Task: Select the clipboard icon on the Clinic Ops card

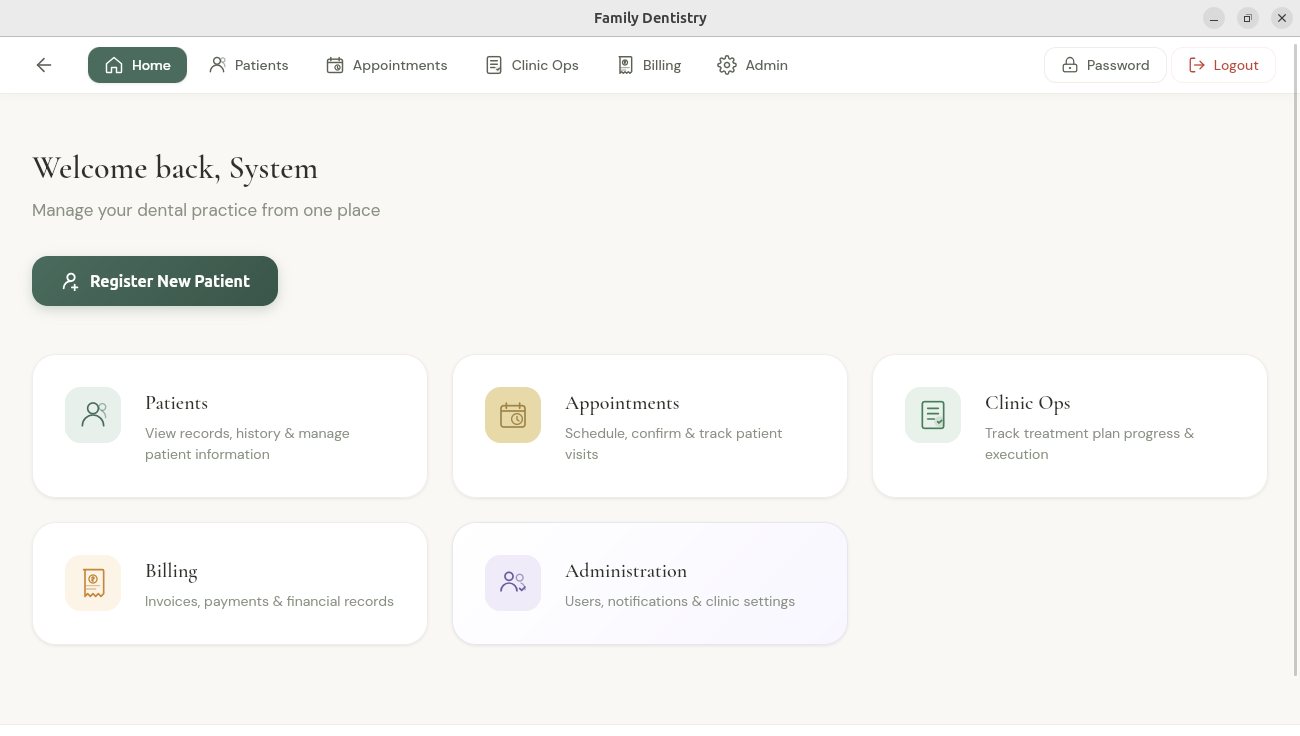Action: point(933,414)
